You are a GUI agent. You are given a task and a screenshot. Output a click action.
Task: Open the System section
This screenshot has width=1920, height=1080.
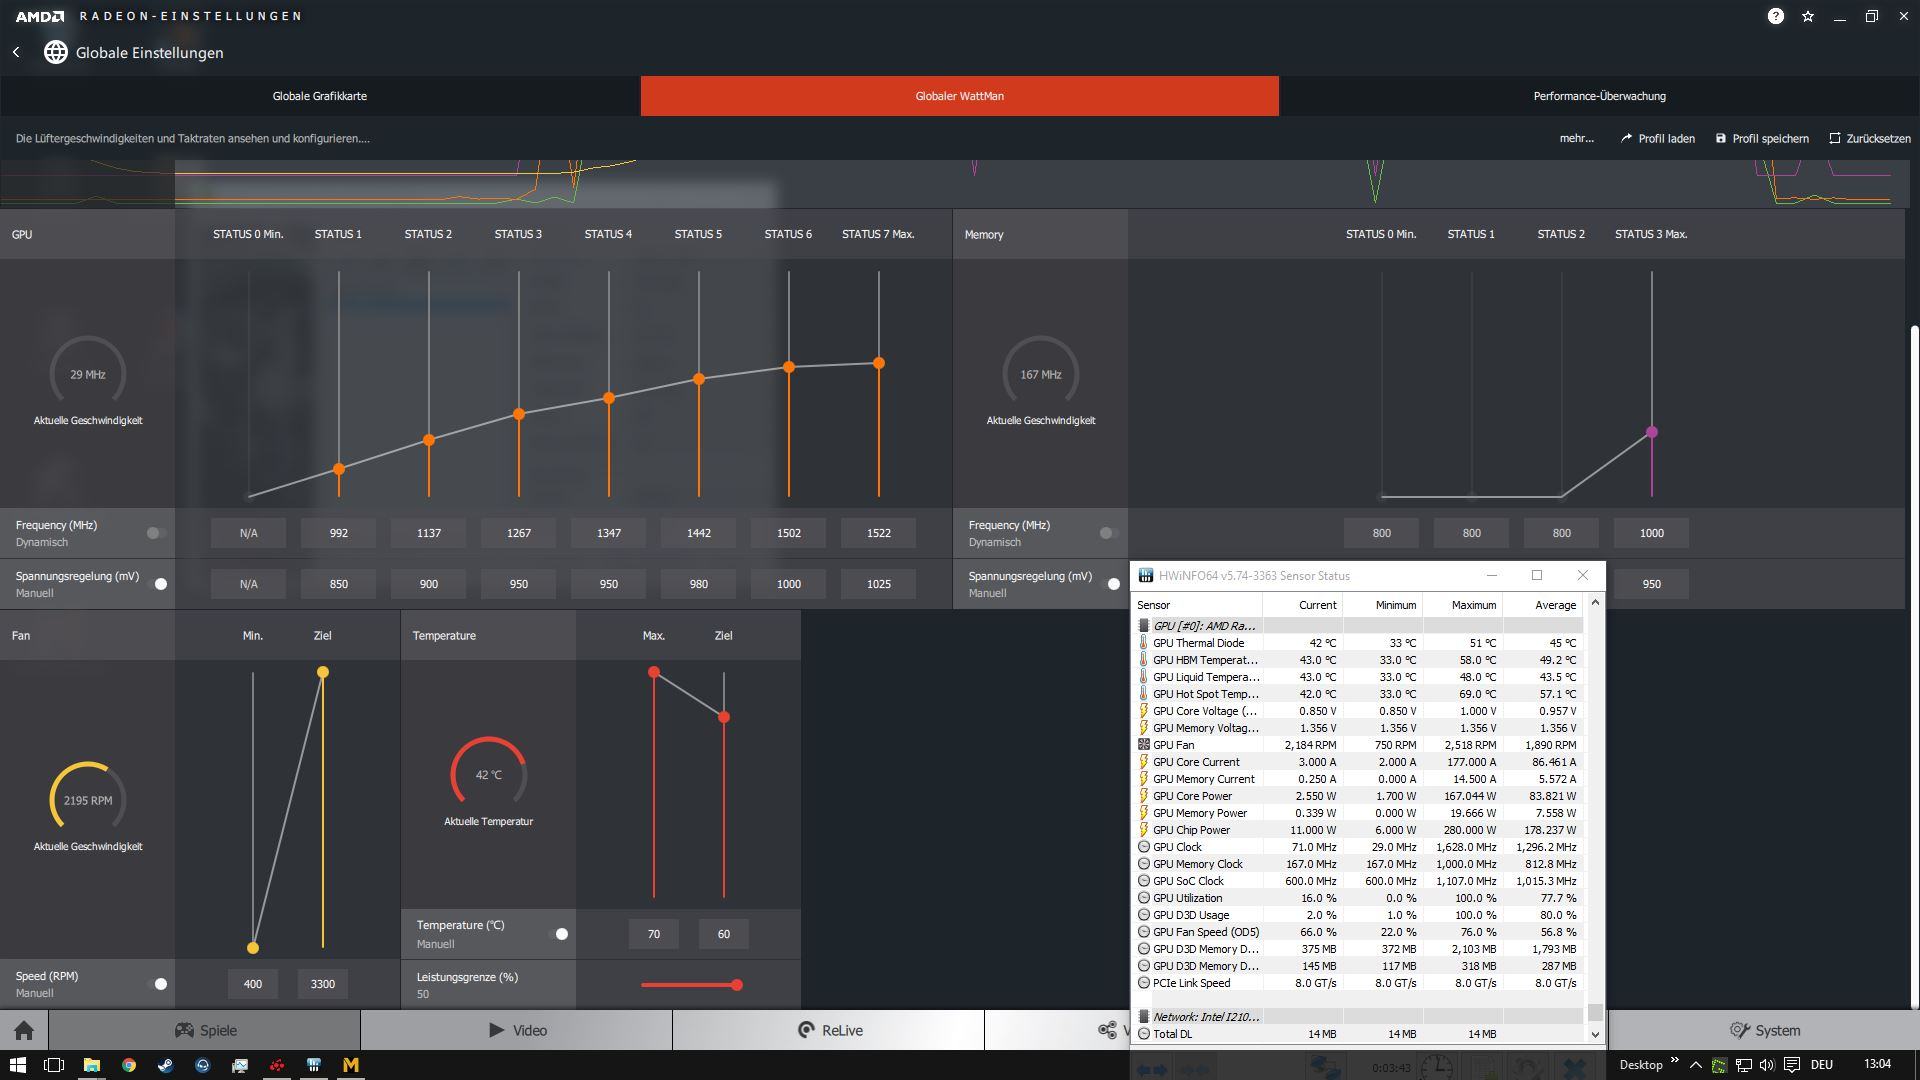(x=1764, y=1030)
